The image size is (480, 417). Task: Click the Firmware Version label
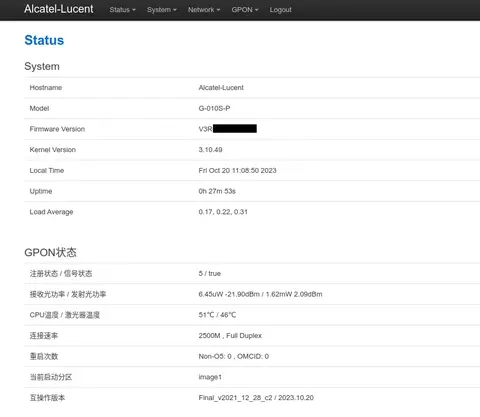tap(57, 129)
